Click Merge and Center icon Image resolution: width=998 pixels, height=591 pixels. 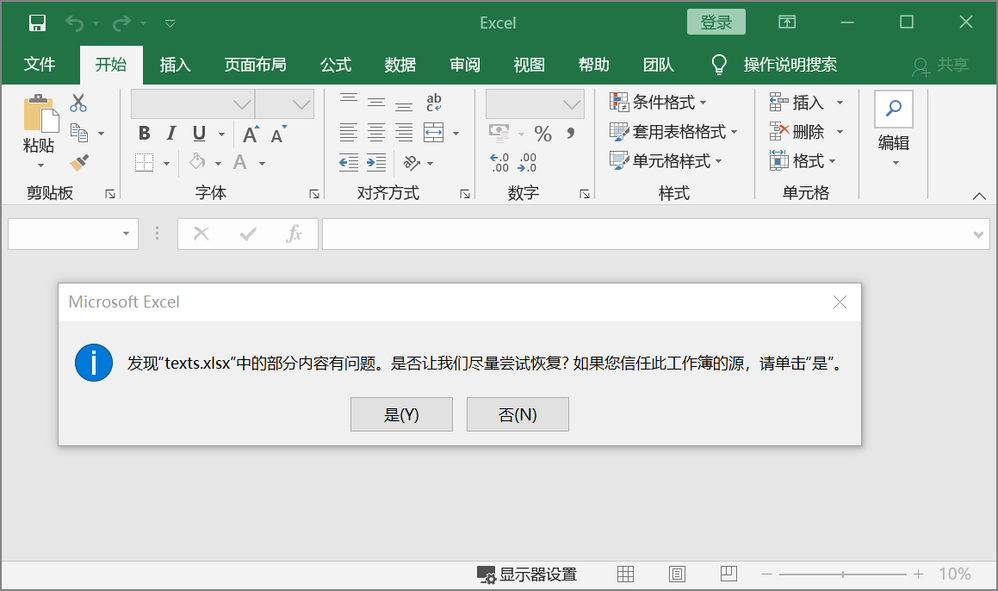point(433,133)
